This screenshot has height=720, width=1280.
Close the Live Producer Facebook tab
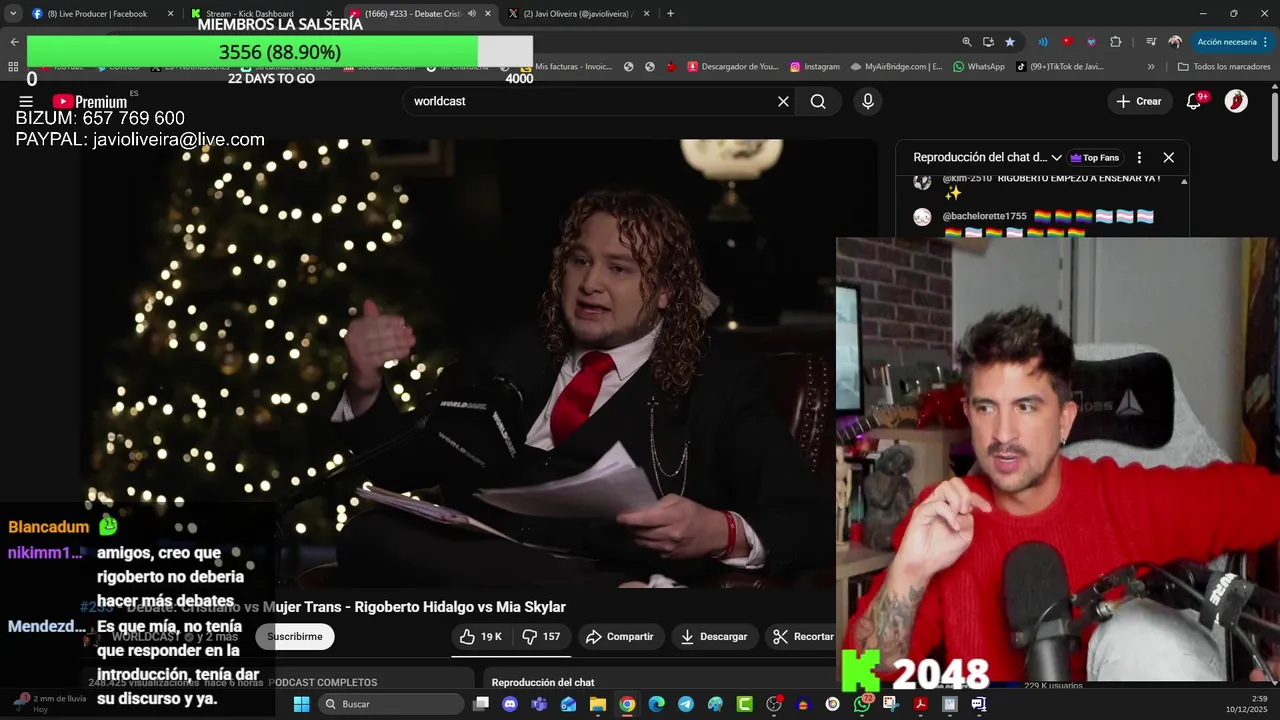click(x=170, y=14)
